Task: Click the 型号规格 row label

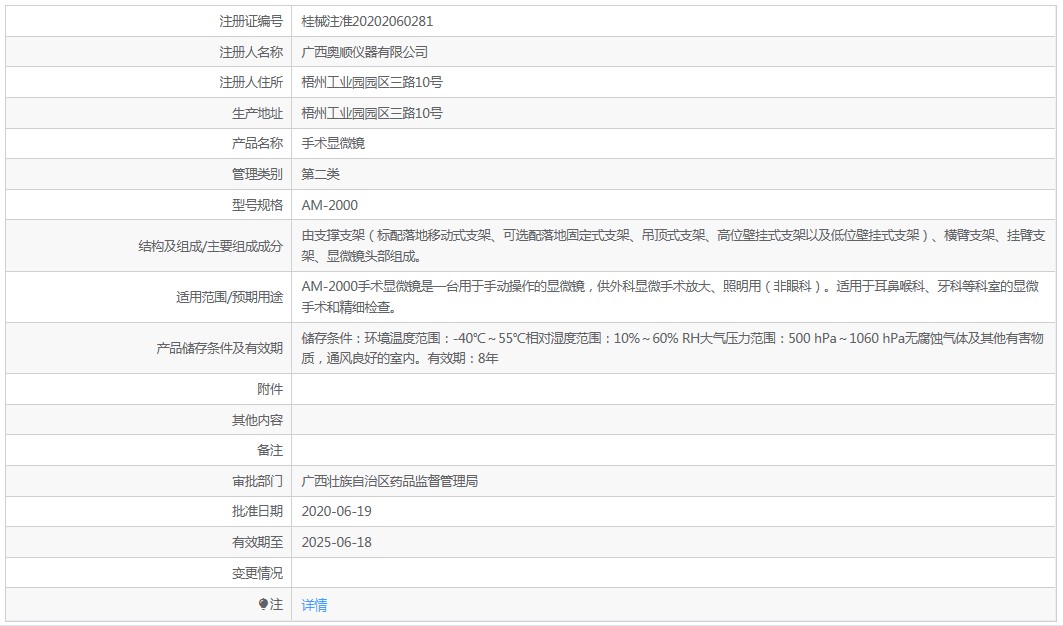Action: (x=257, y=205)
